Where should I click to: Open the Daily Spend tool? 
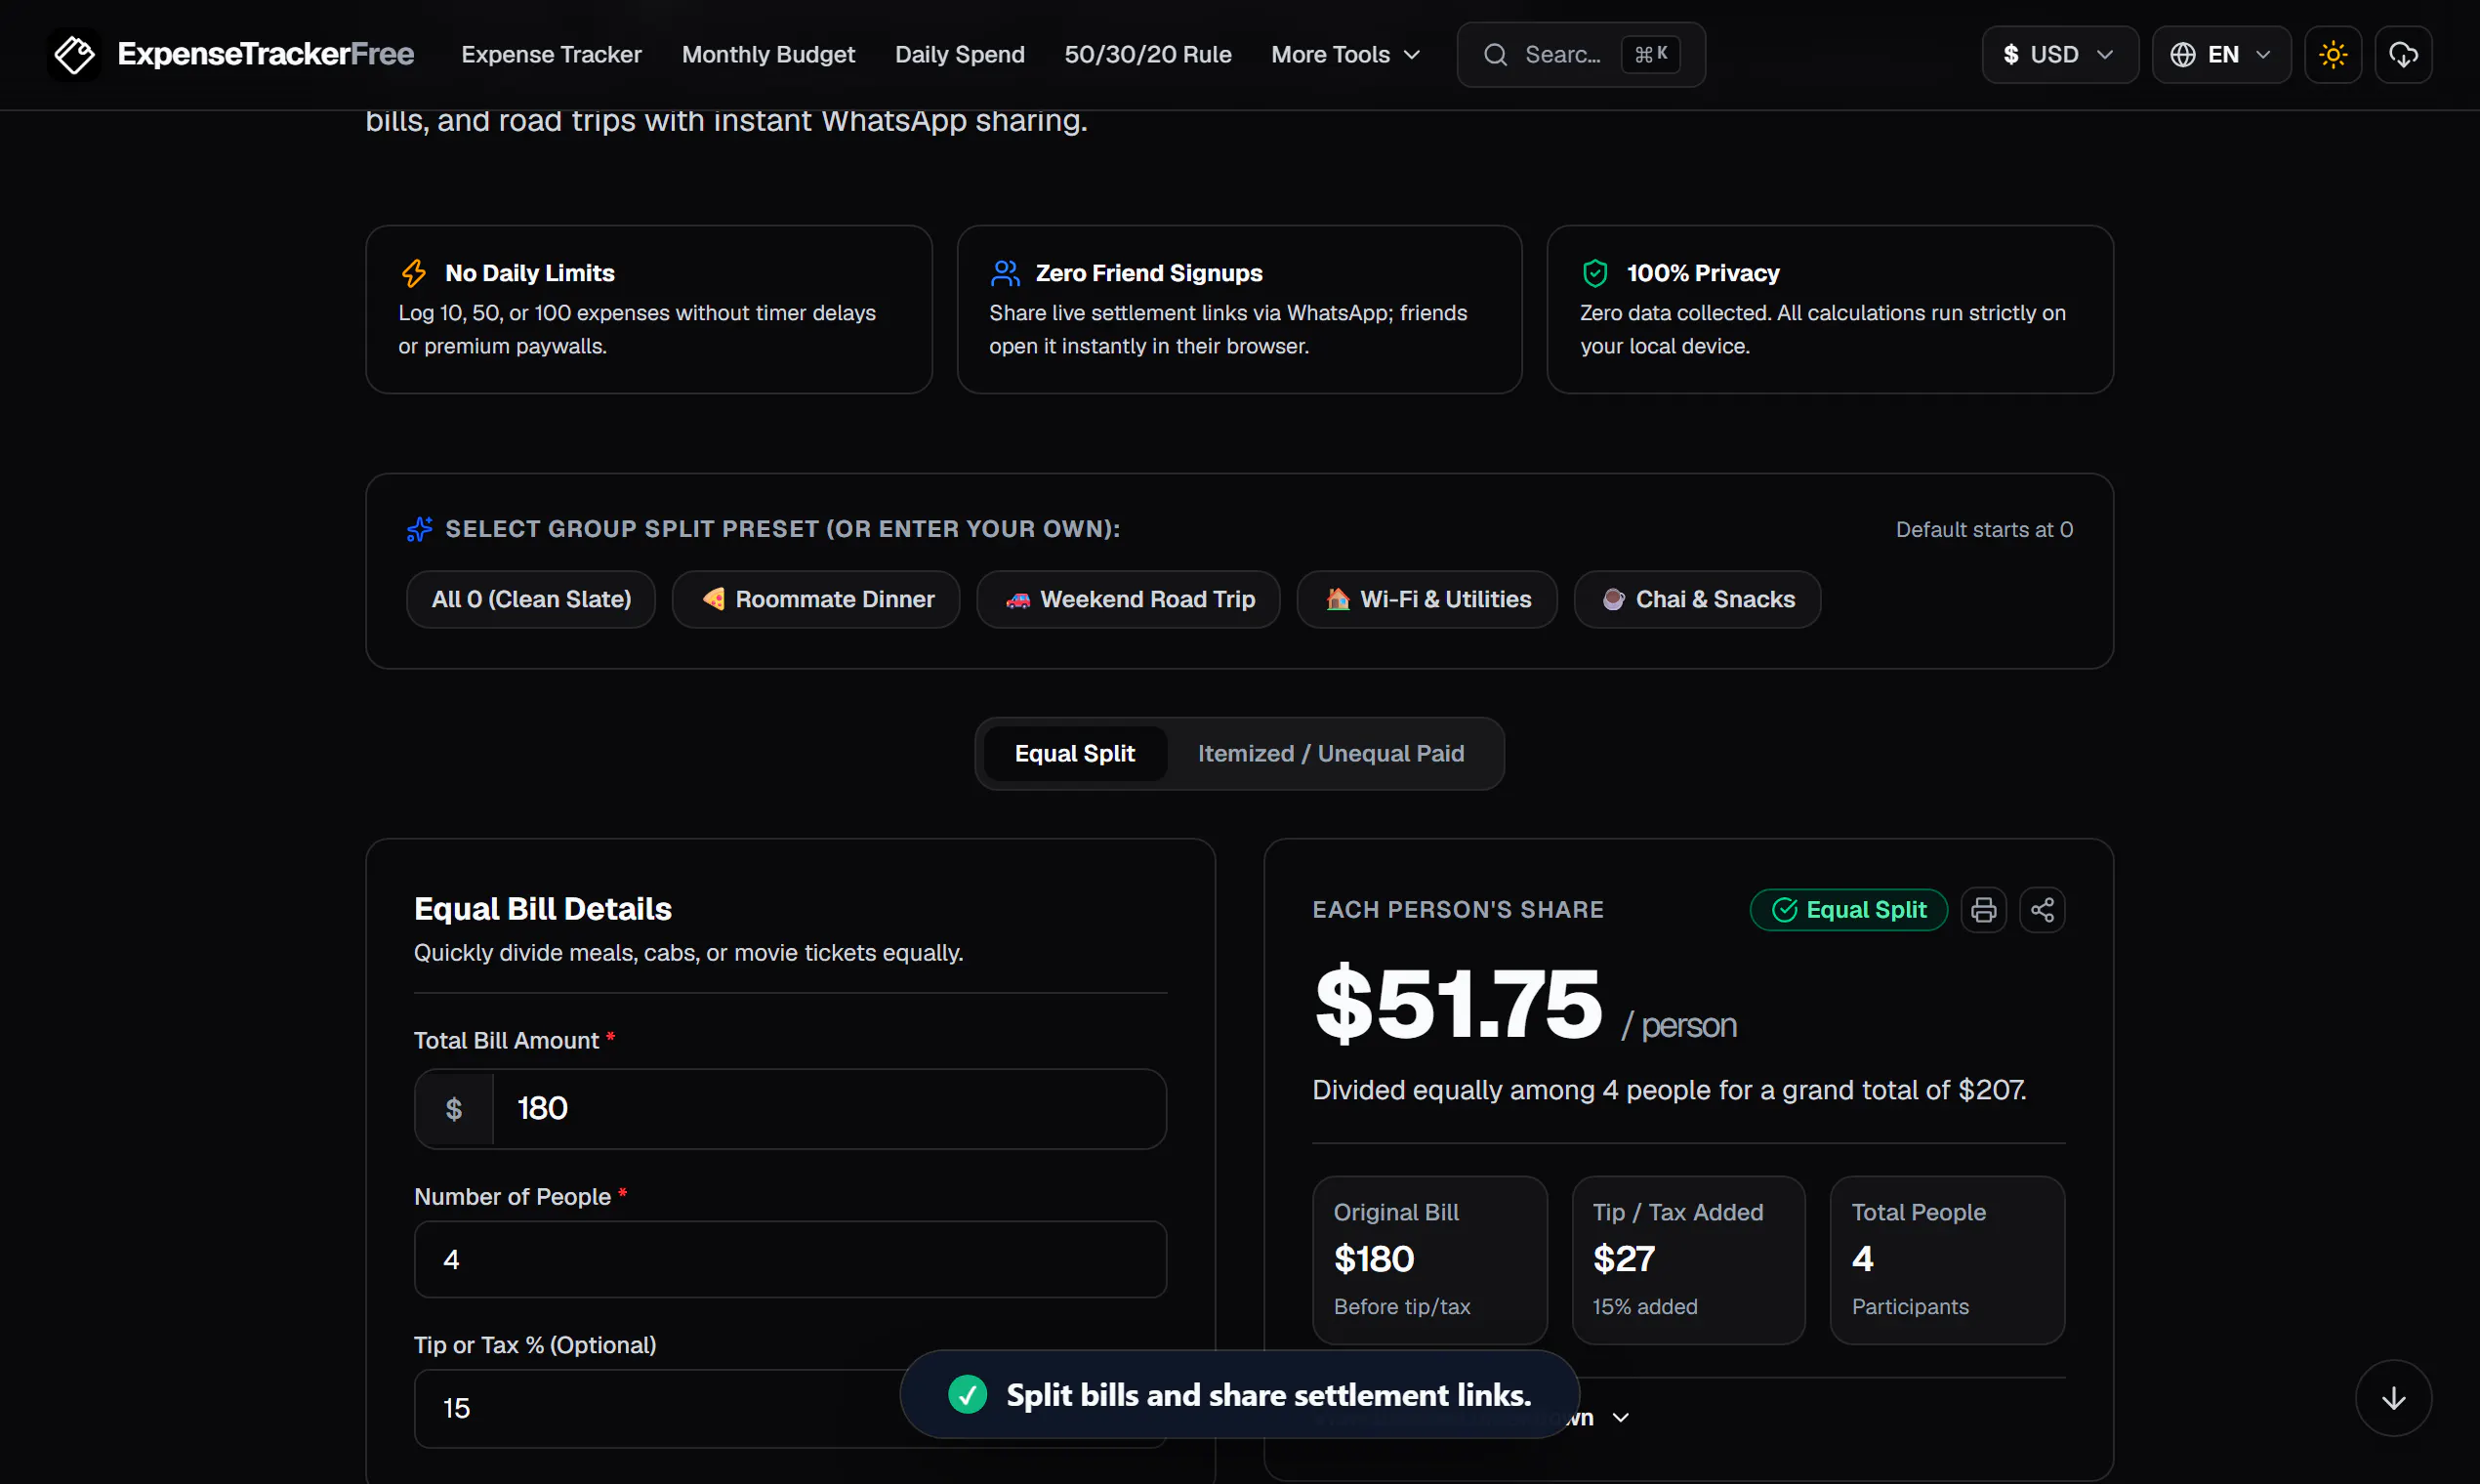click(x=959, y=54)
